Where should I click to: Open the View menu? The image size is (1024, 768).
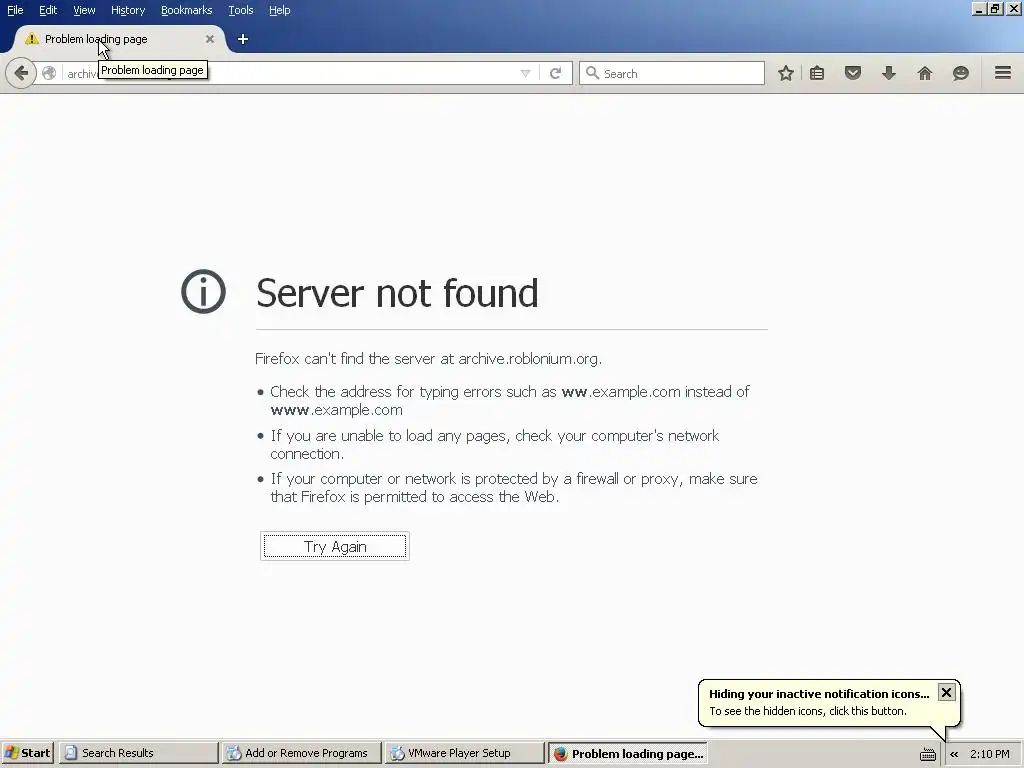(x=84, y=10)
